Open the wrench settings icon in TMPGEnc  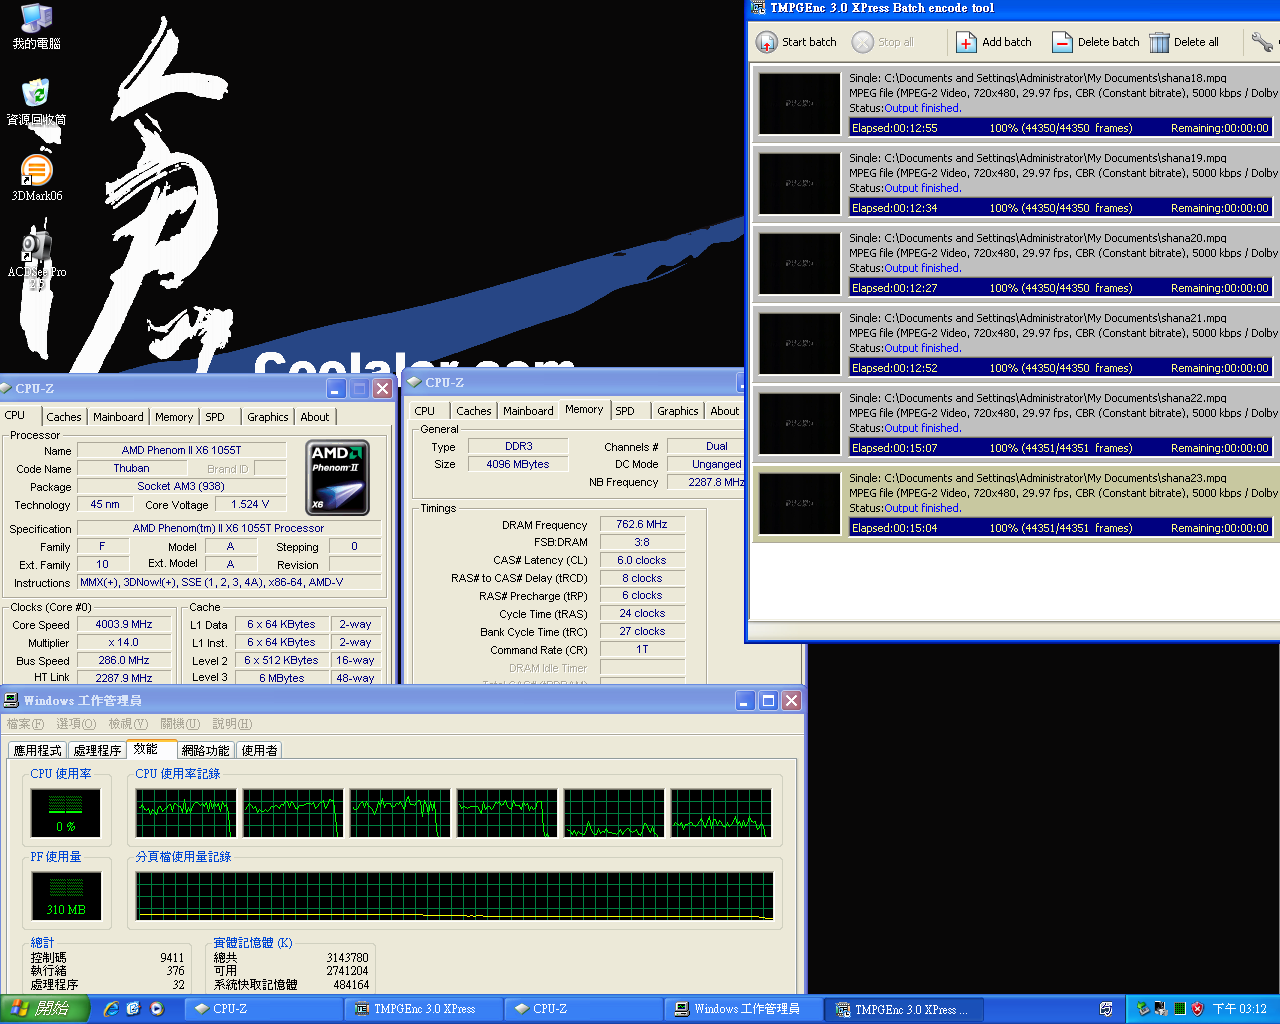1262,42
